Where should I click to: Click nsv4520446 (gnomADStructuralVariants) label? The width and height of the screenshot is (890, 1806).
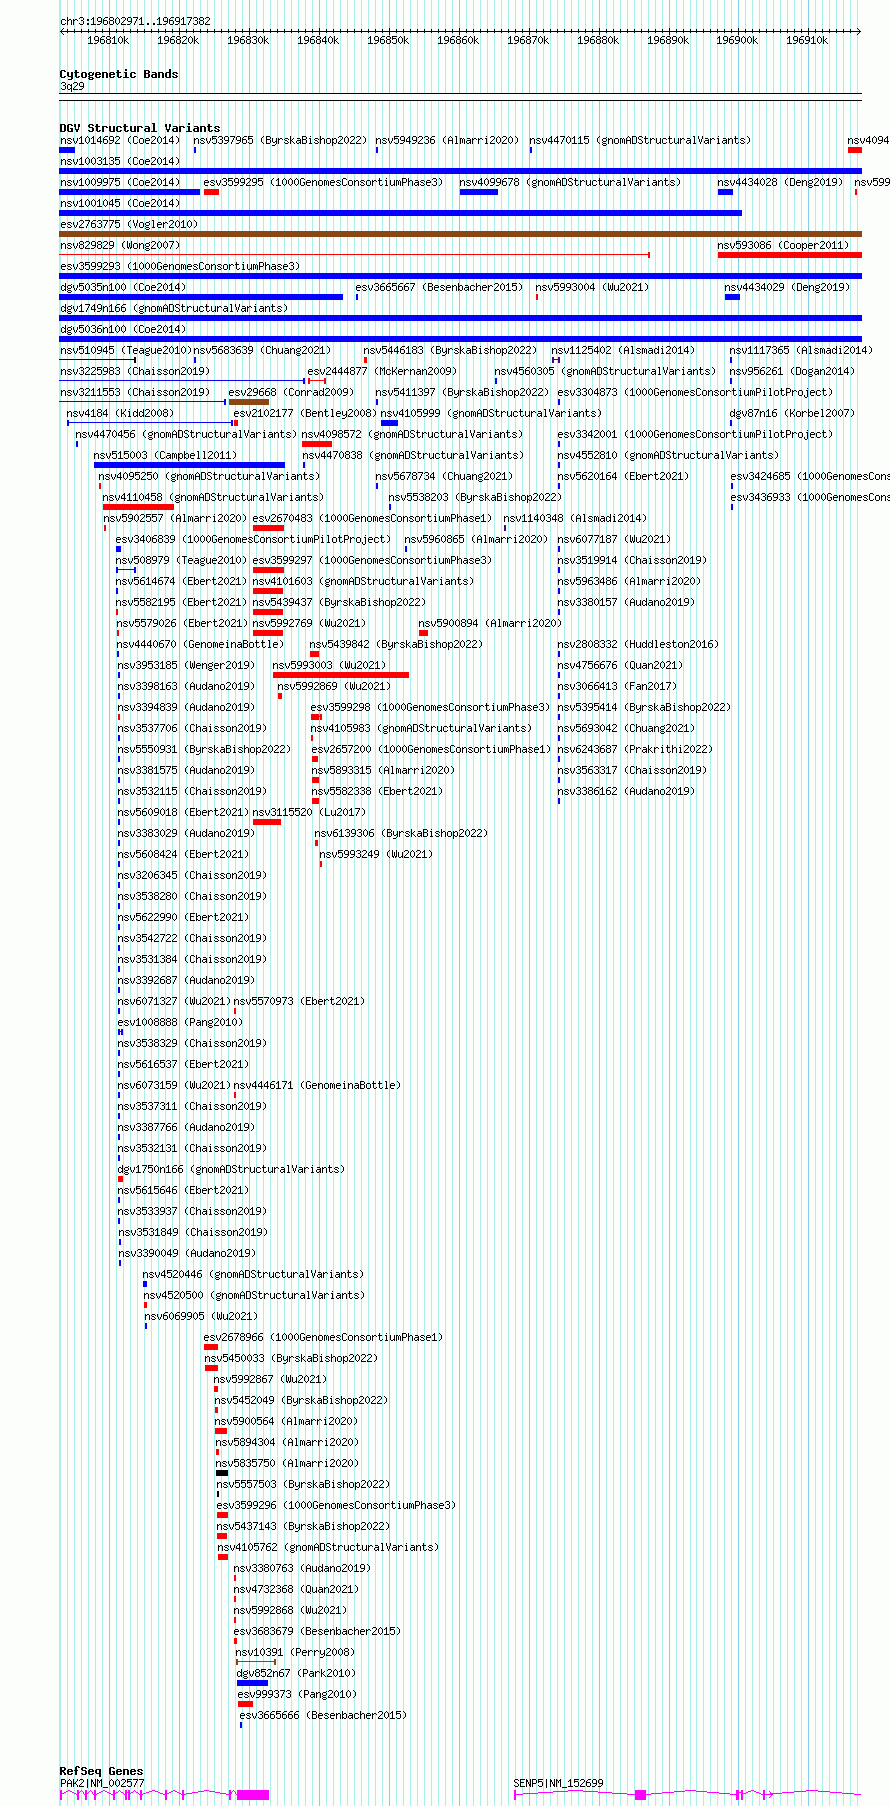[x=253, y=1275]
